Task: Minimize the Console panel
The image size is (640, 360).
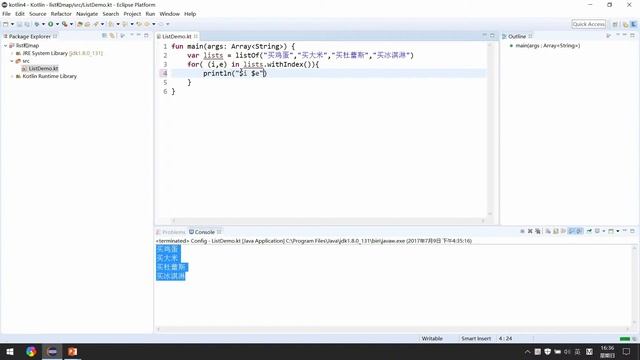Action: point(624,231)
